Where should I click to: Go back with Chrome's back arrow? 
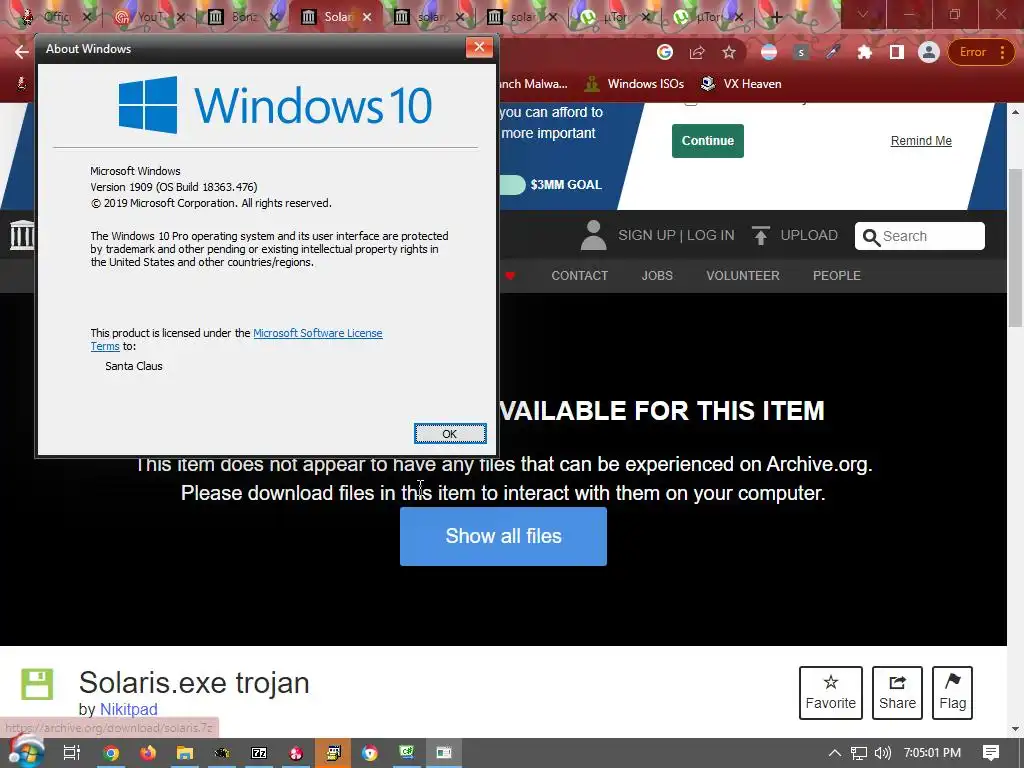point(22,52)
